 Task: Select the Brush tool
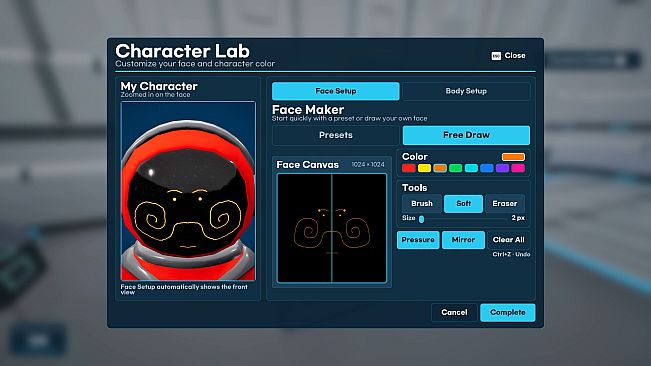[422, 204]
